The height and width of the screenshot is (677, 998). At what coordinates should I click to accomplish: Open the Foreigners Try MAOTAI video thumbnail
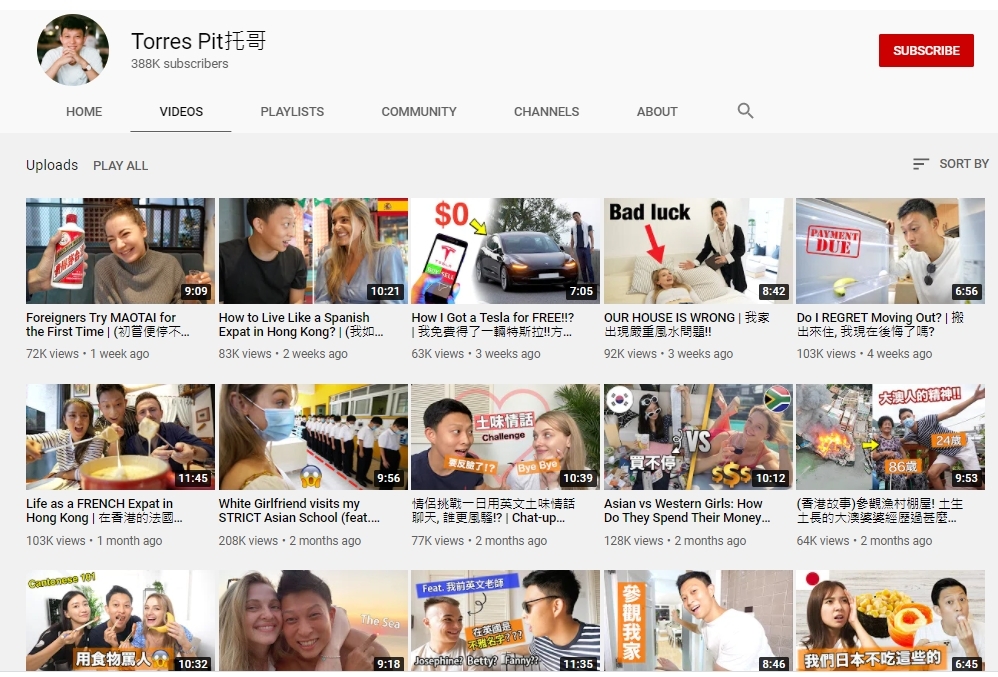tap(120, 250)
